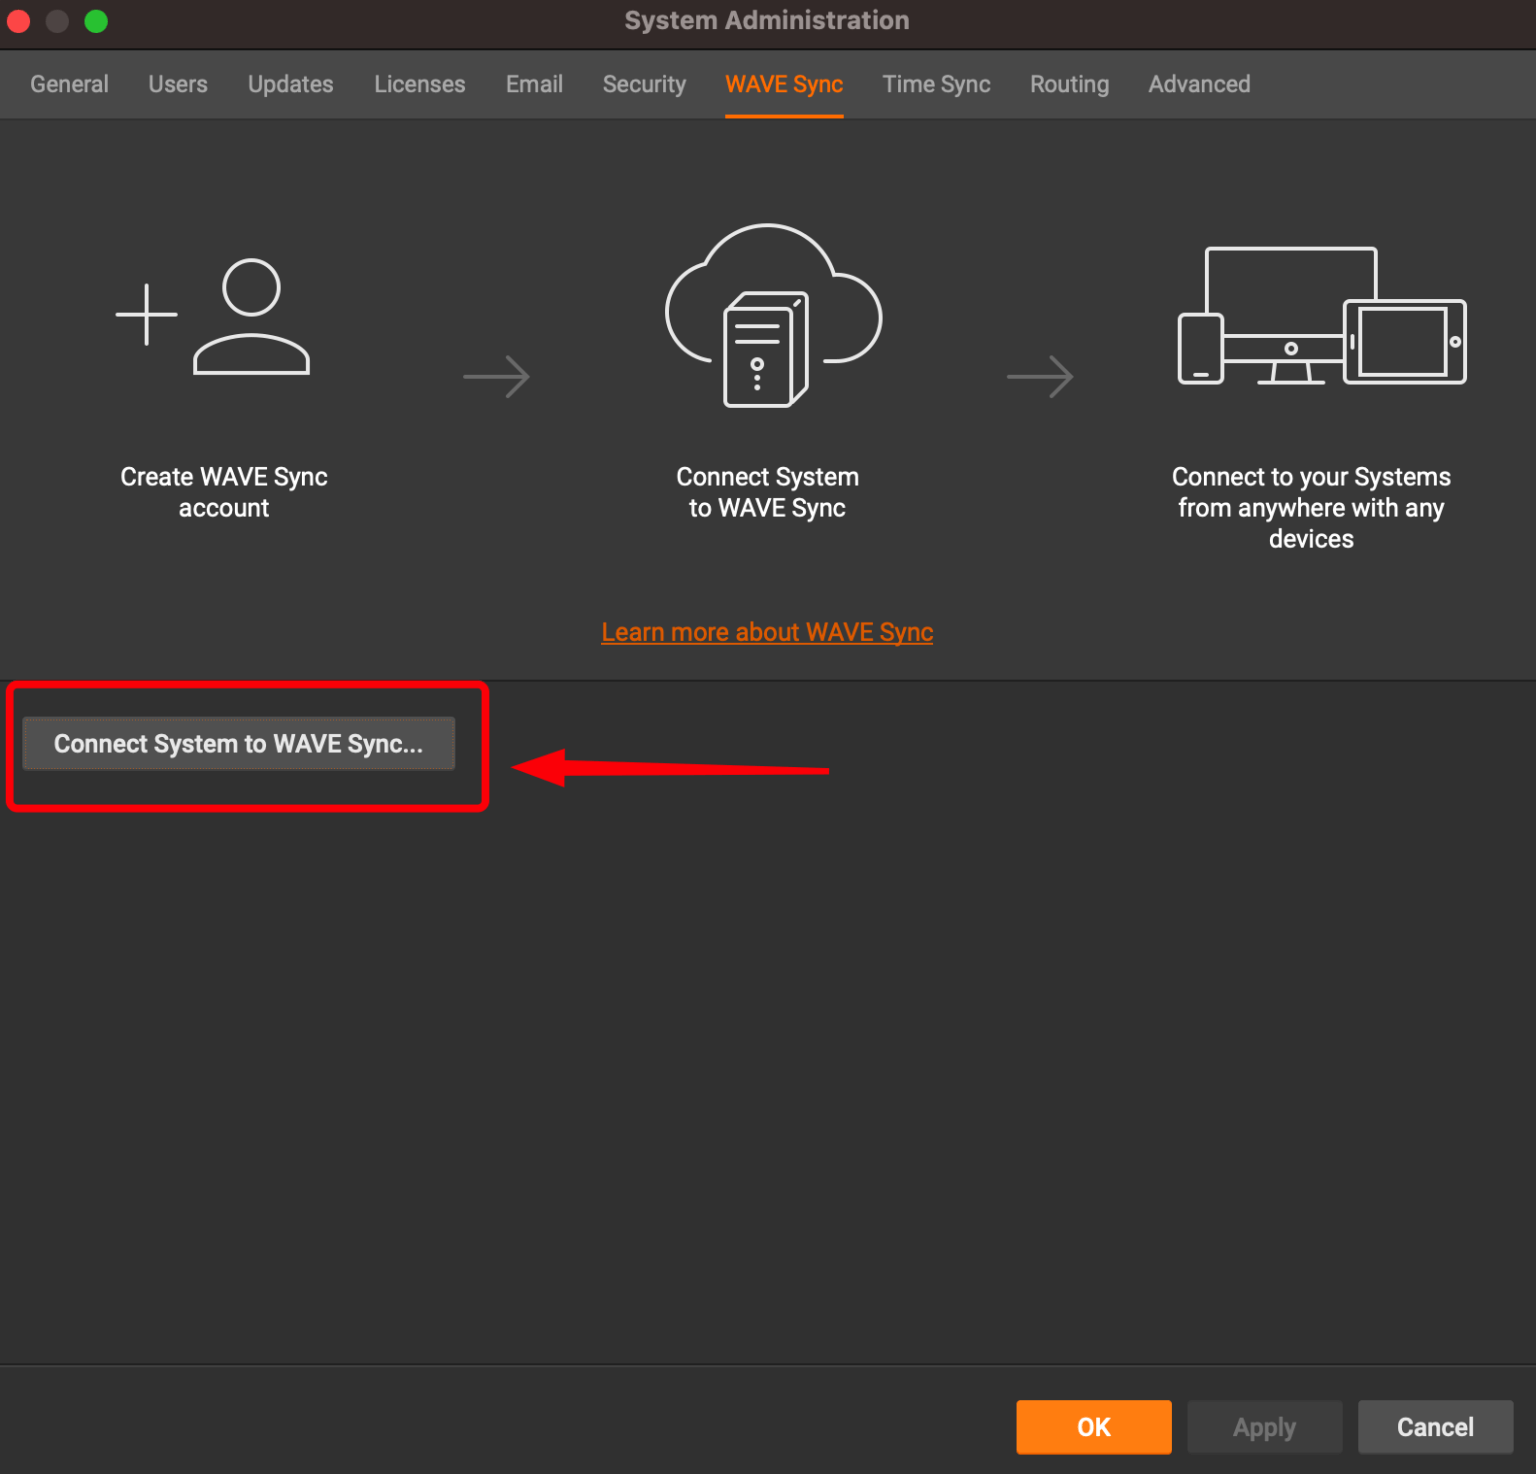Click the add user account icon
Image resolution: width=1536 pixels, height=1474 pixels.
tap(213, 317)
